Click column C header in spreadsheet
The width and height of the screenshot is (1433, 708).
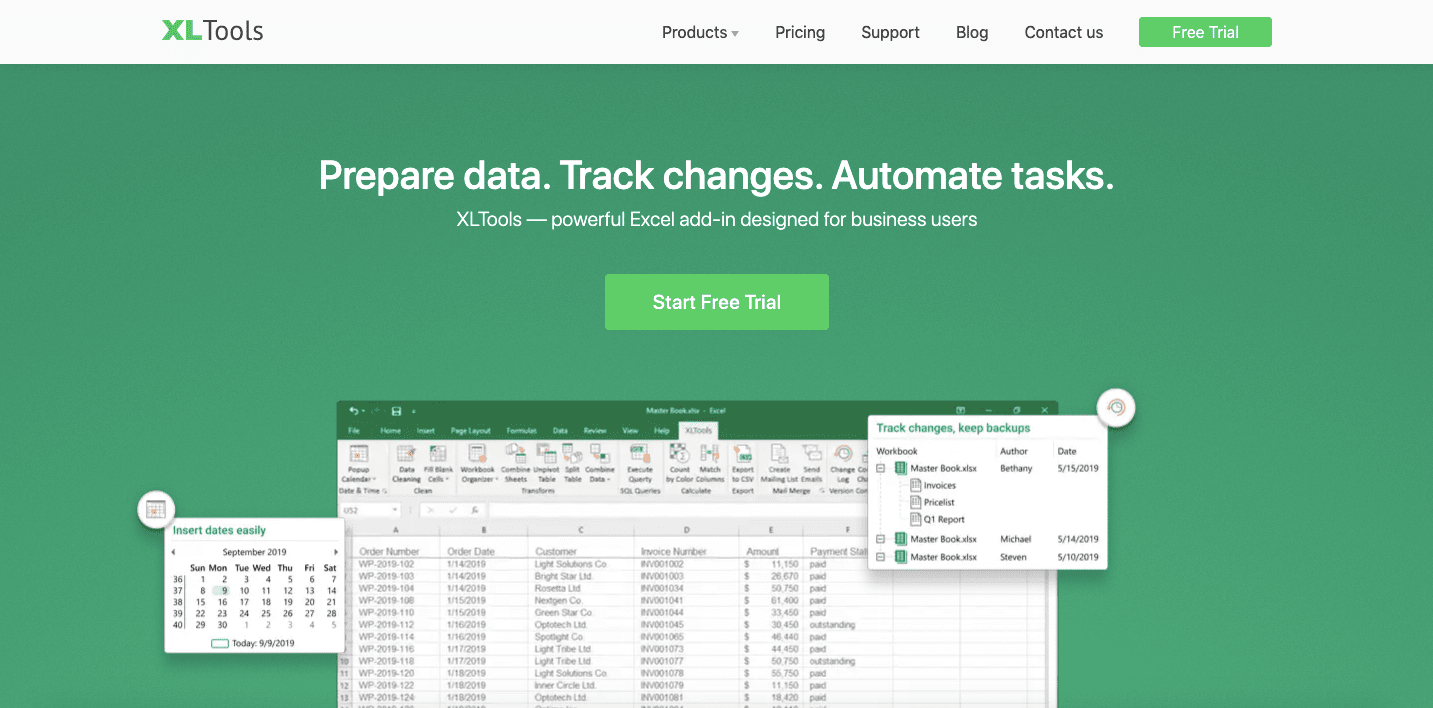point(581,529)
